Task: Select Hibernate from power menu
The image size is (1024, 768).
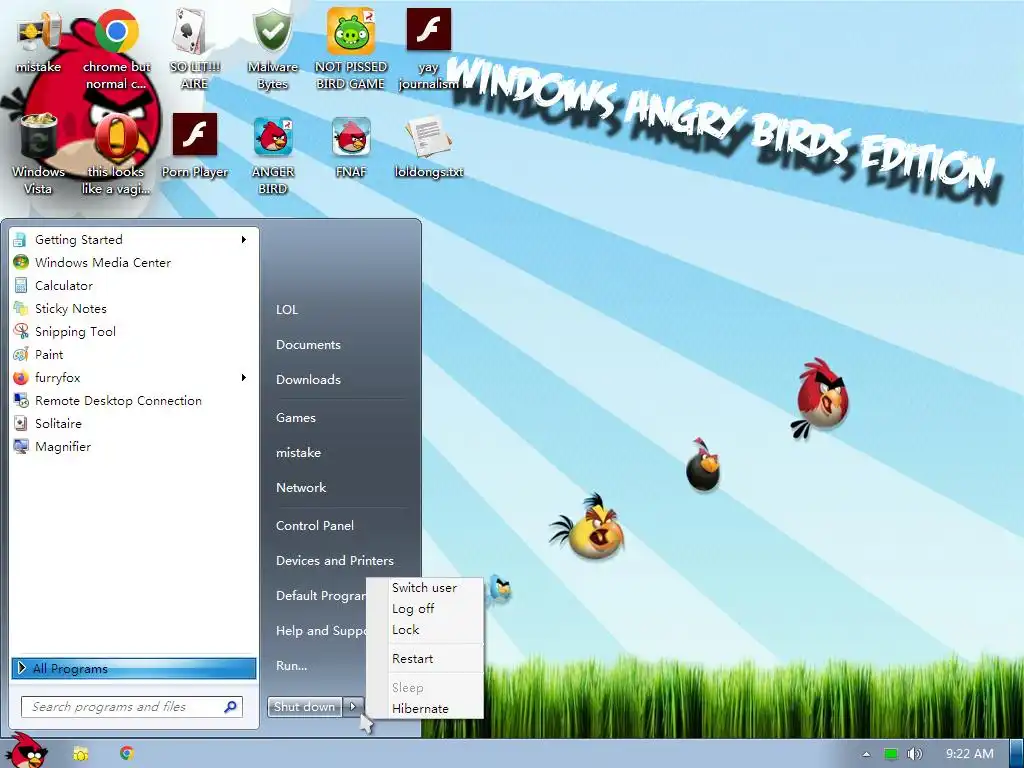Action: (420, 709)
